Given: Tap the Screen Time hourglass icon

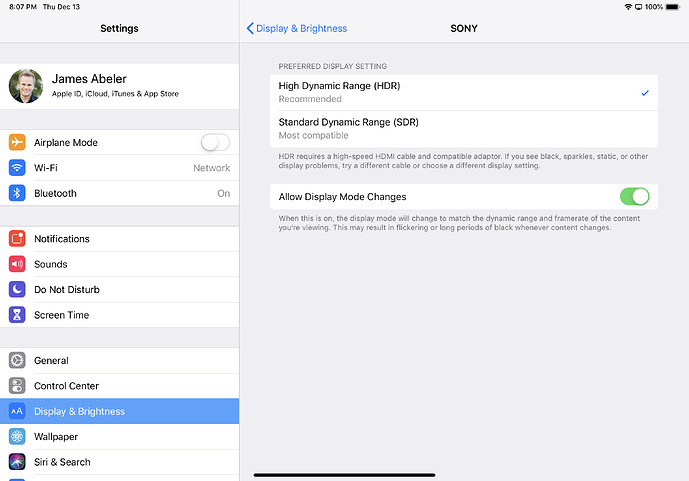Looking at the screenshot, I should (17, 315).
